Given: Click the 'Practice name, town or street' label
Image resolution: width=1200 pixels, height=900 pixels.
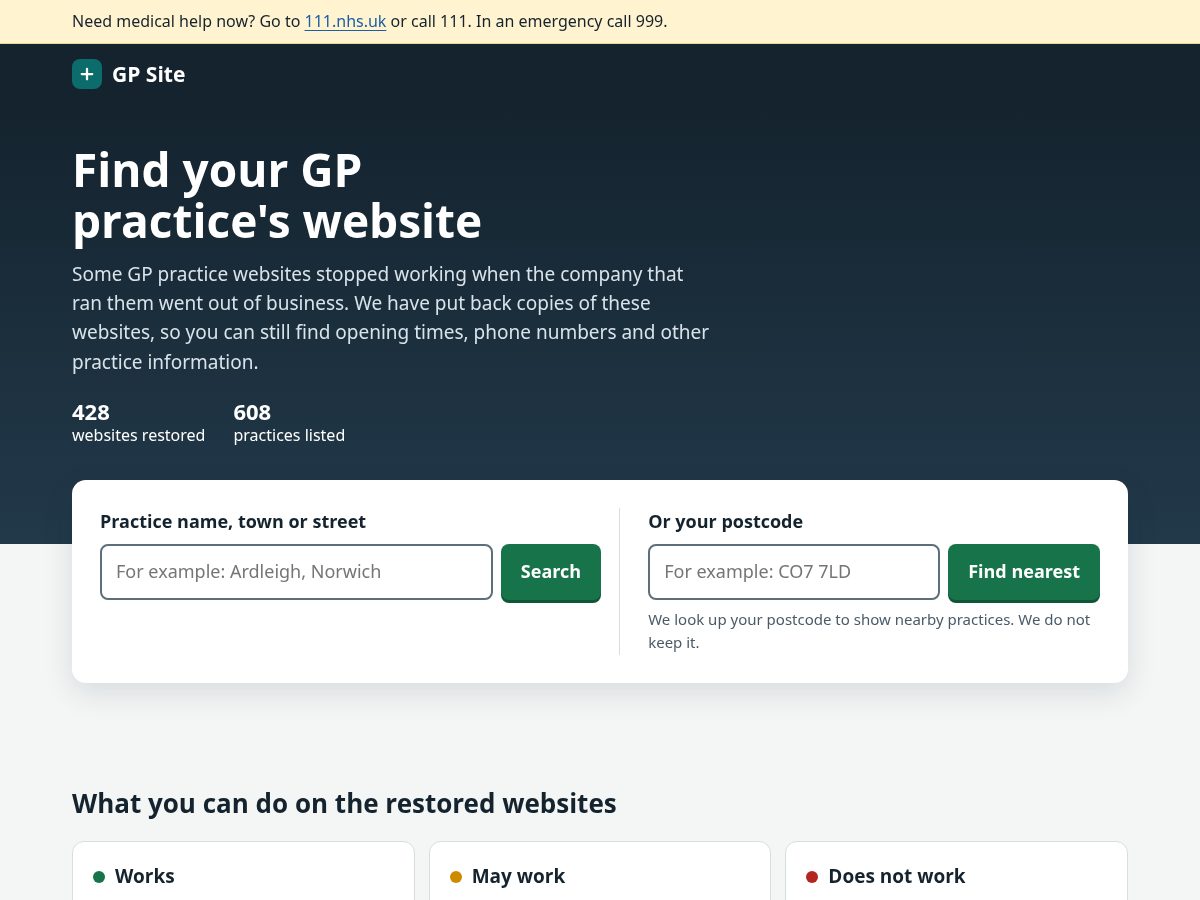Looking at the screenshot, I should tap(233, 521).
